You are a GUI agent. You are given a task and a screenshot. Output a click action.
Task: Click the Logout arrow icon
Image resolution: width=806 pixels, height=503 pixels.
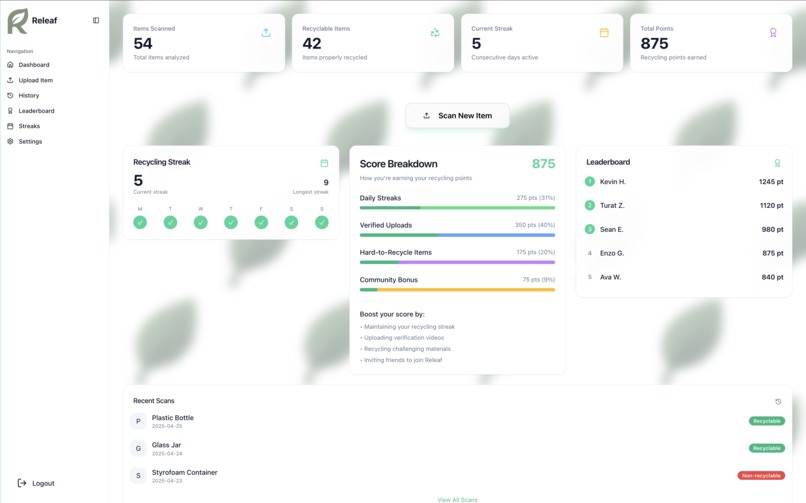point(22,483)
